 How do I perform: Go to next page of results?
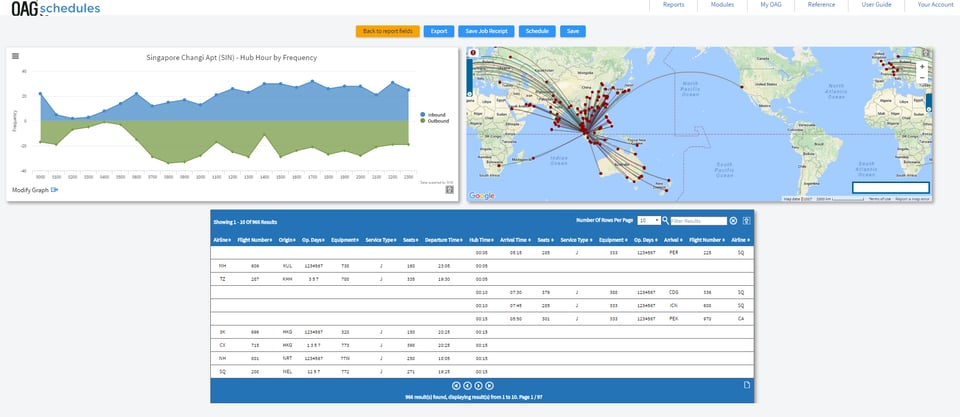pyautogui.click(x=478, y=386)
